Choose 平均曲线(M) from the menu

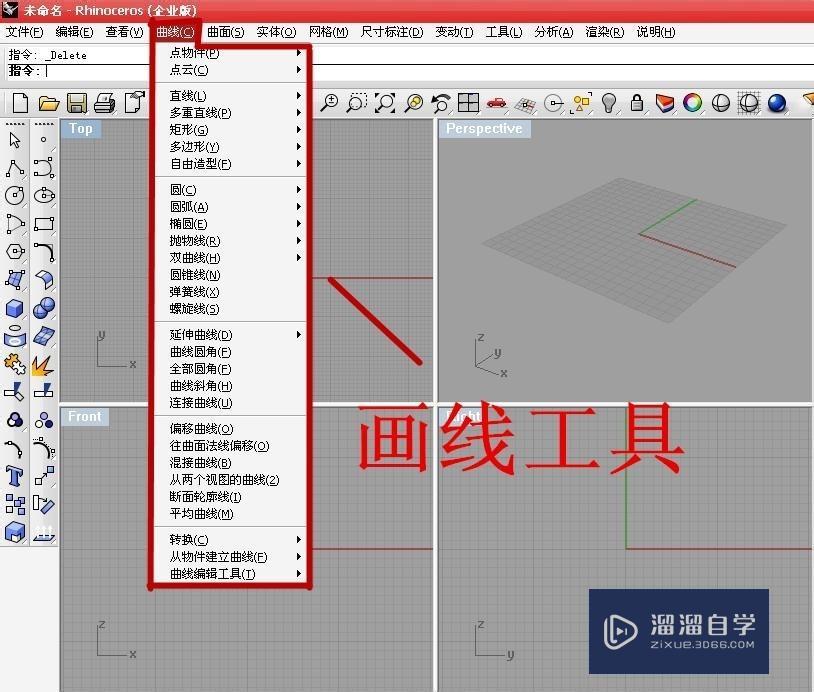tap(230, 514)
